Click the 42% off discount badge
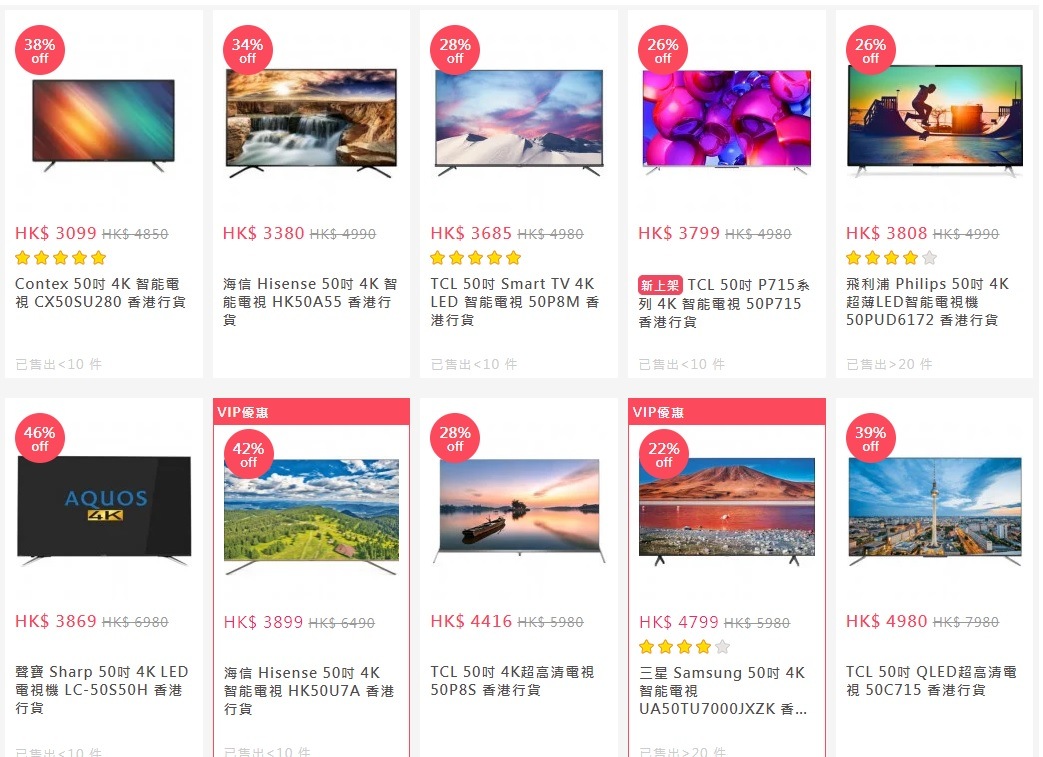Viewport: 1043px width, 757px height. point(248,454)
